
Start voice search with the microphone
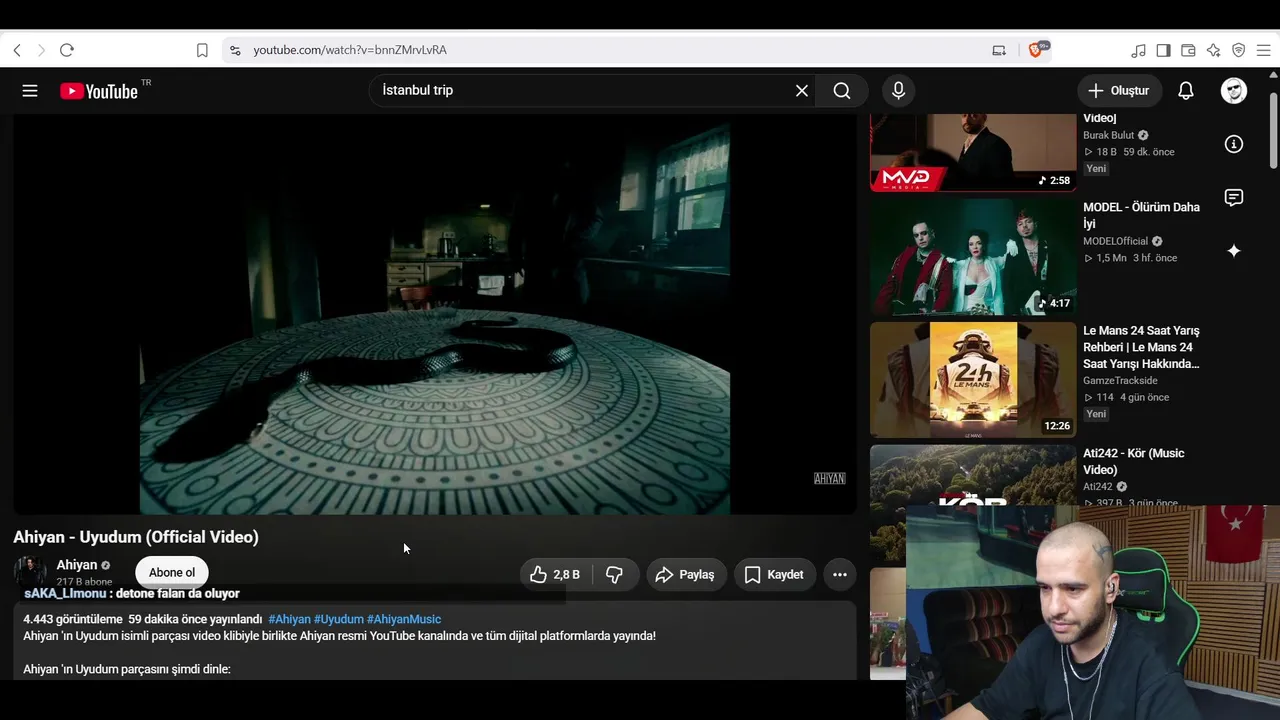click(x=898, y=91)
